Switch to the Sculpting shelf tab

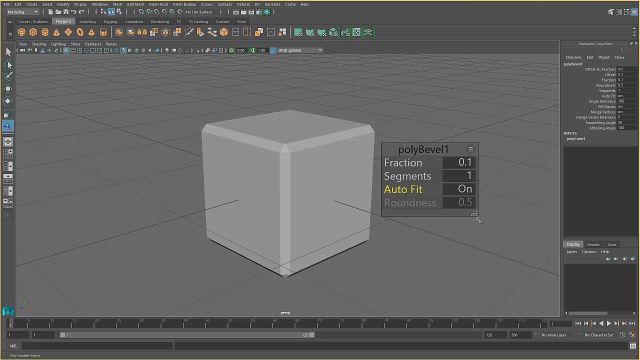87,22
